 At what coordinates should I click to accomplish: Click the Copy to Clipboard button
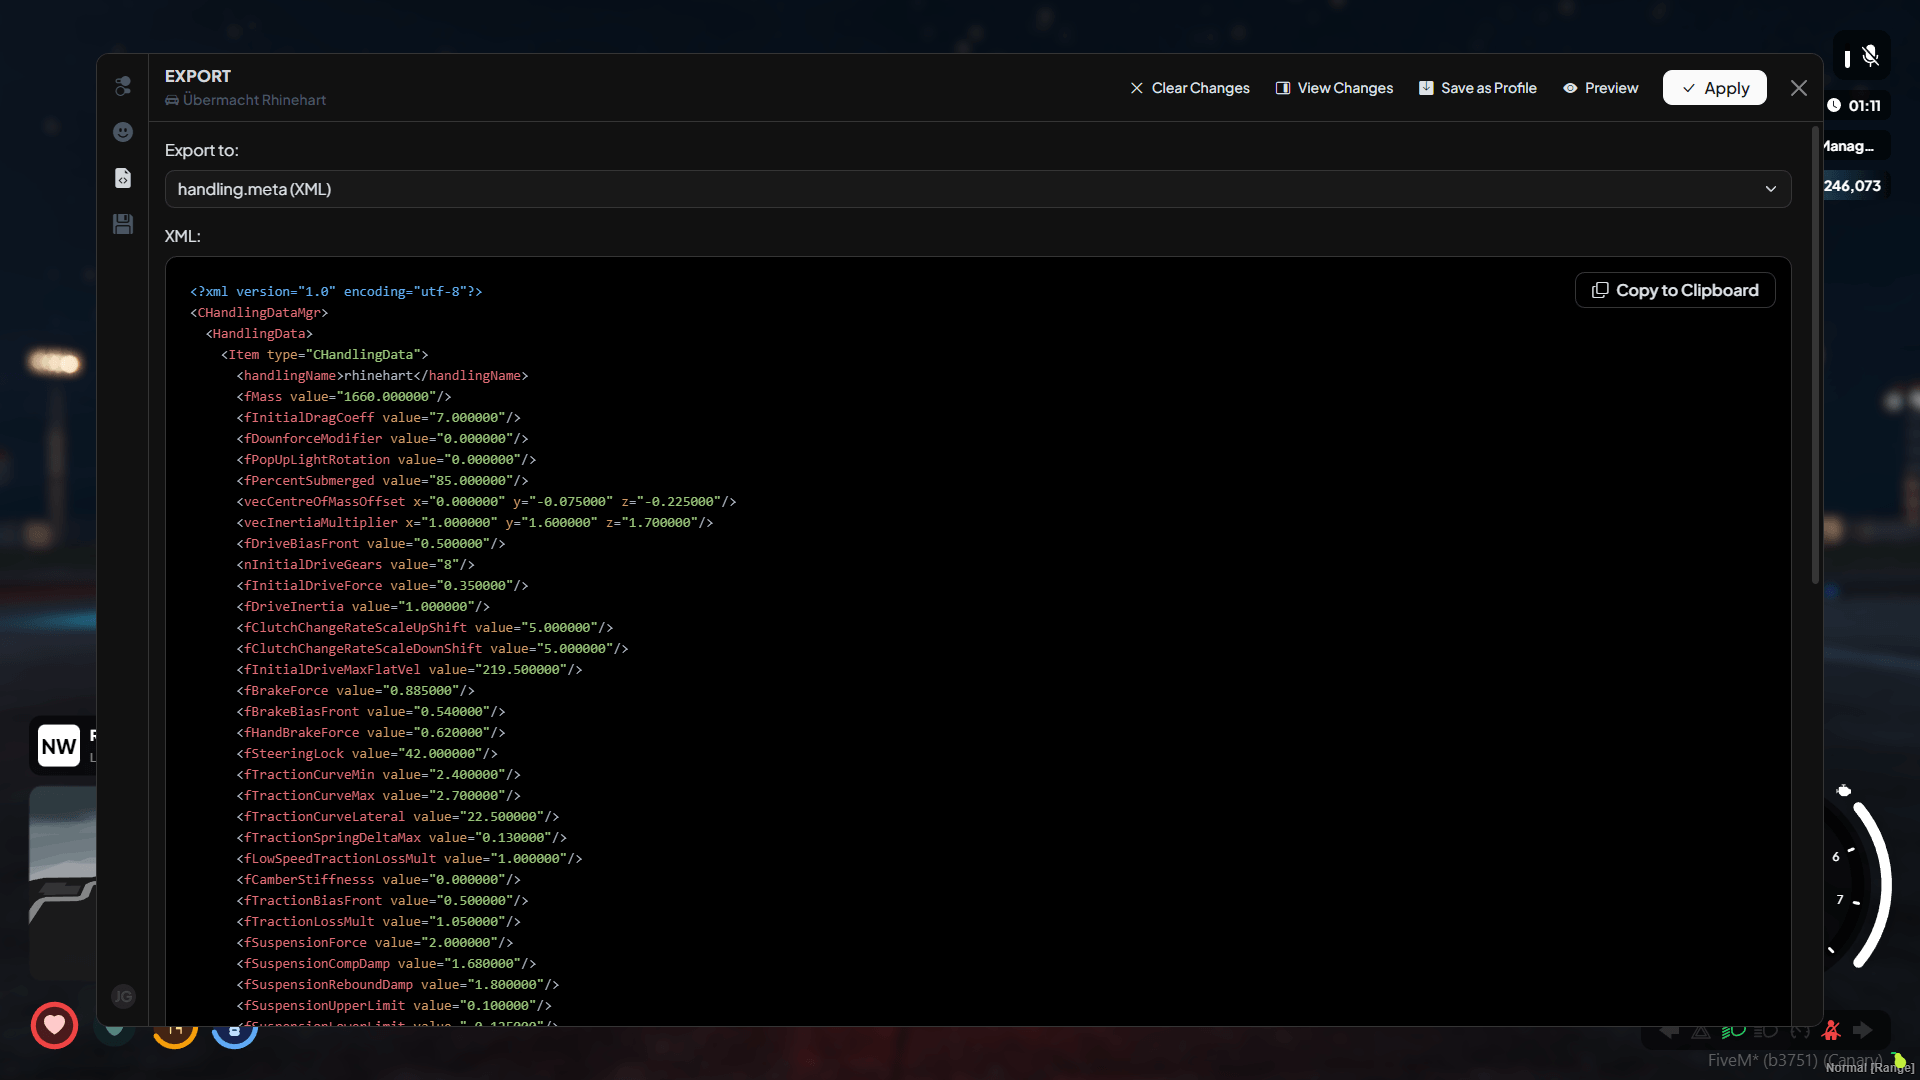1674,290
